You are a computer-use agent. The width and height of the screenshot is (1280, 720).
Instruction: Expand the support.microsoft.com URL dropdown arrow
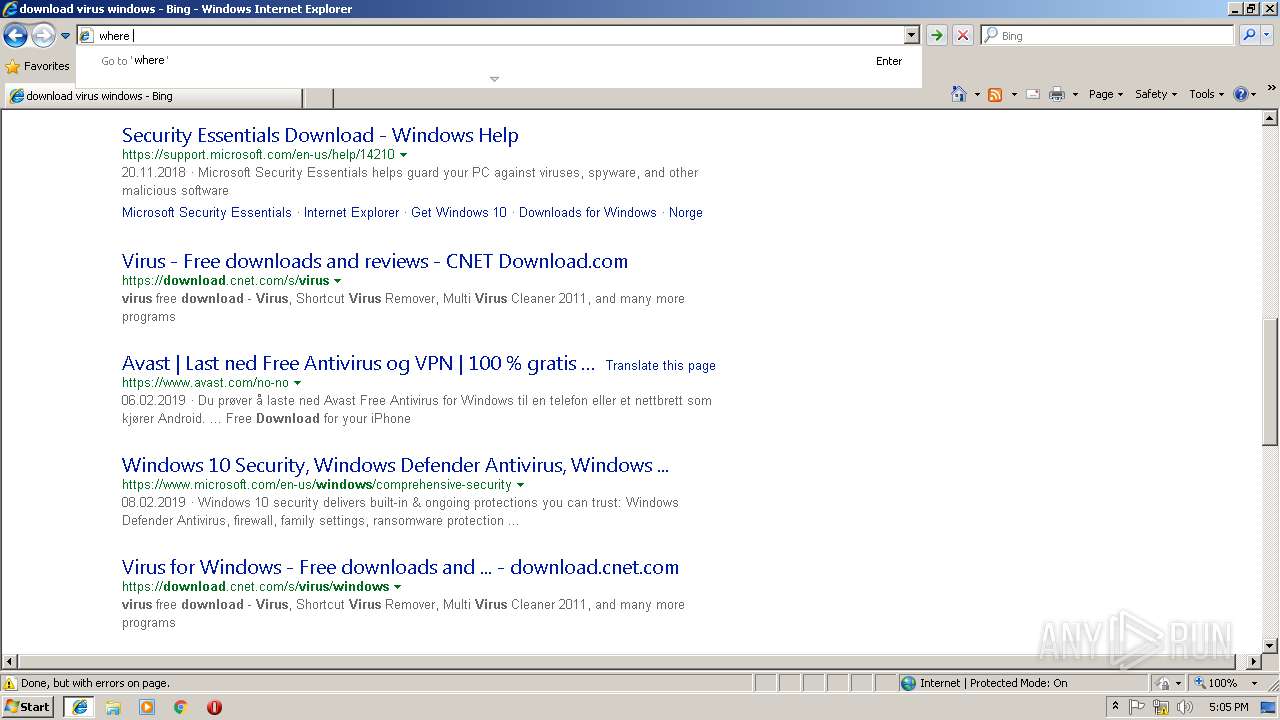[x=403, y=155]
